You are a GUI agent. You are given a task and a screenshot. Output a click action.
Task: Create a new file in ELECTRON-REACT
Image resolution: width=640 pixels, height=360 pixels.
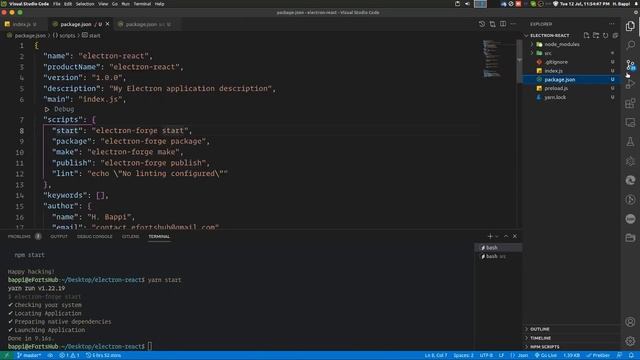tap(587, 36)
